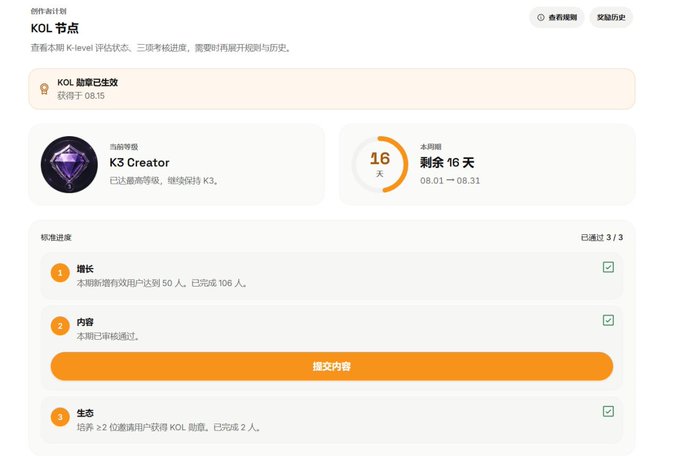Click 已达最高等级 description text
Viewport: 680px width, 463px height.
(x=163, y=181)
